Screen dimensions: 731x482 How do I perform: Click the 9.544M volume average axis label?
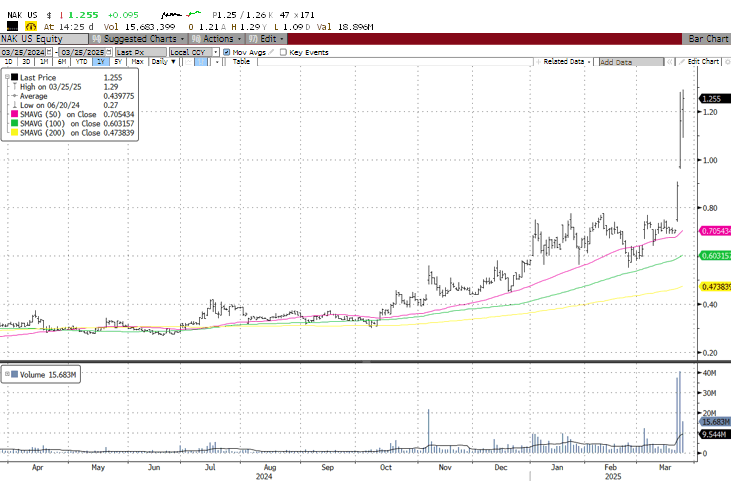click(715, 434)
